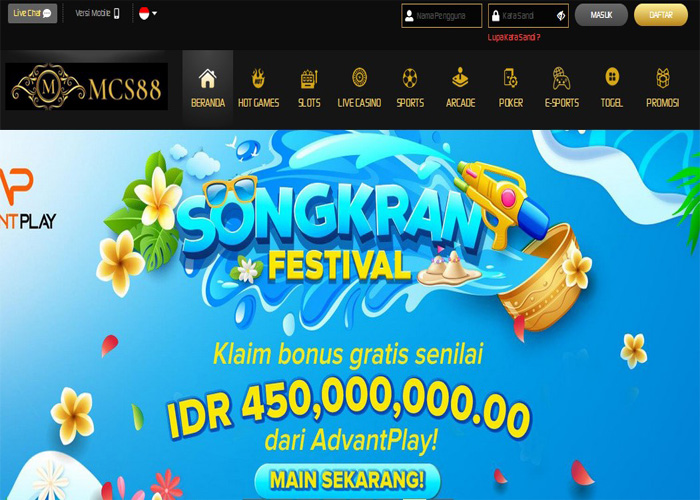Click the DAFTAR register button
Image resolution: width=700 pixels, height=500 pixels.
tap(661, 15)
